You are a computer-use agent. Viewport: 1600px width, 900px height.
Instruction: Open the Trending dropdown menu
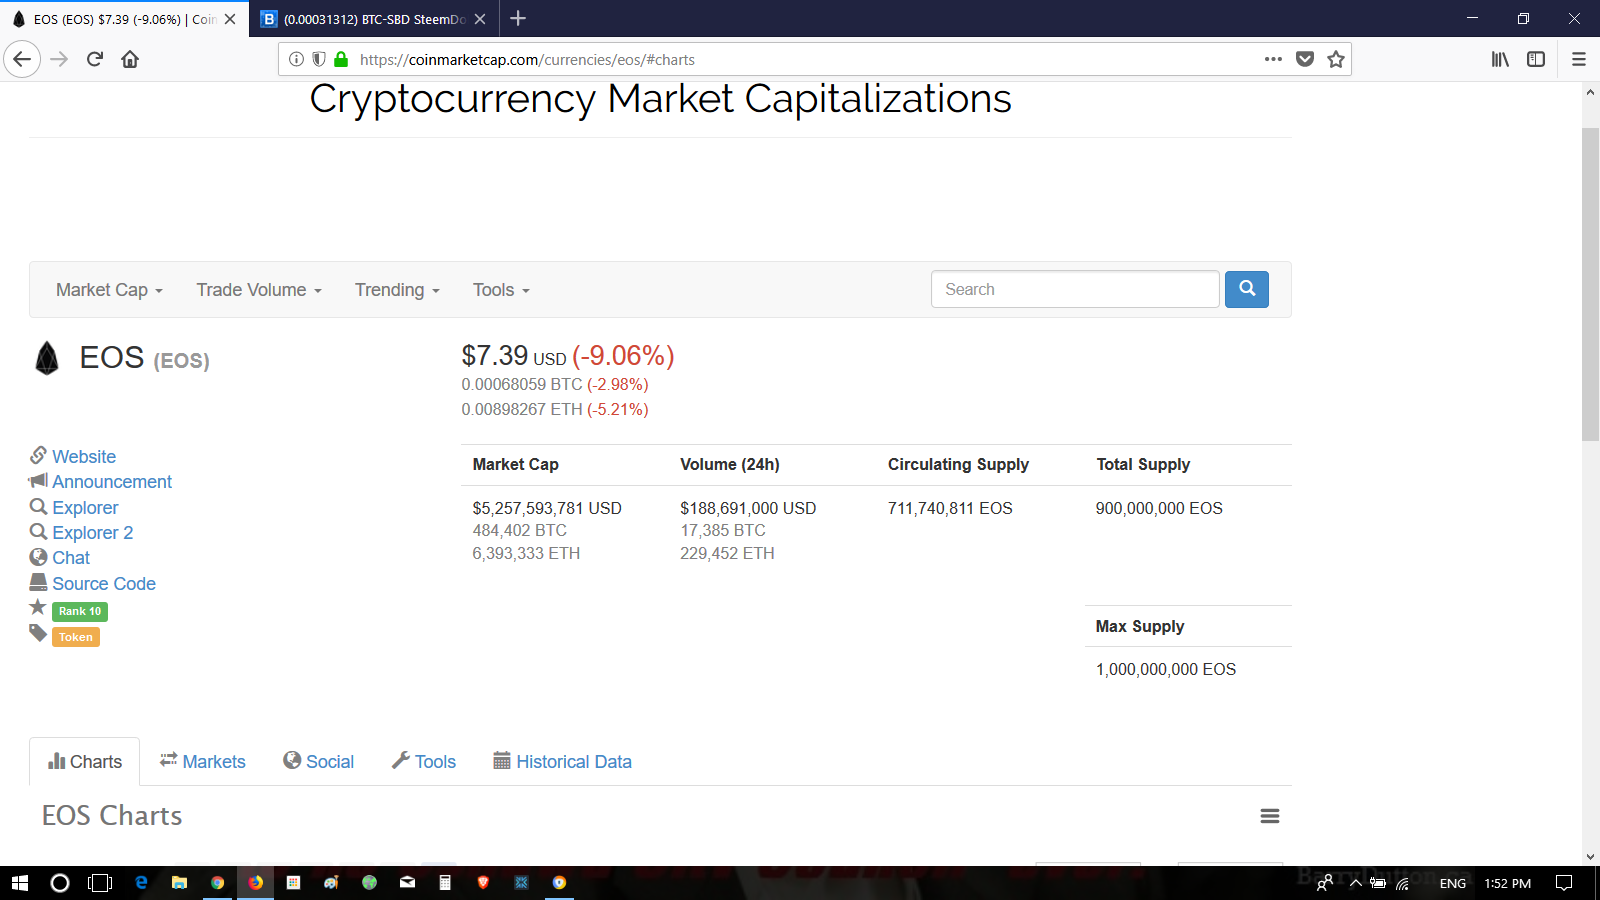click(397, 290)
